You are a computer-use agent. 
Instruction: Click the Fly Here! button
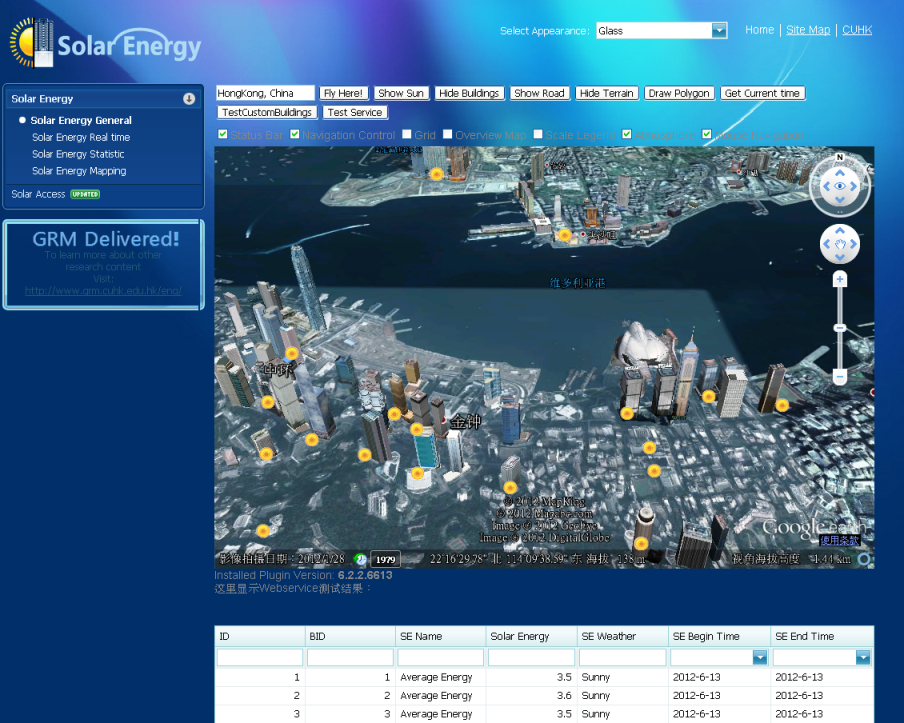343,93
